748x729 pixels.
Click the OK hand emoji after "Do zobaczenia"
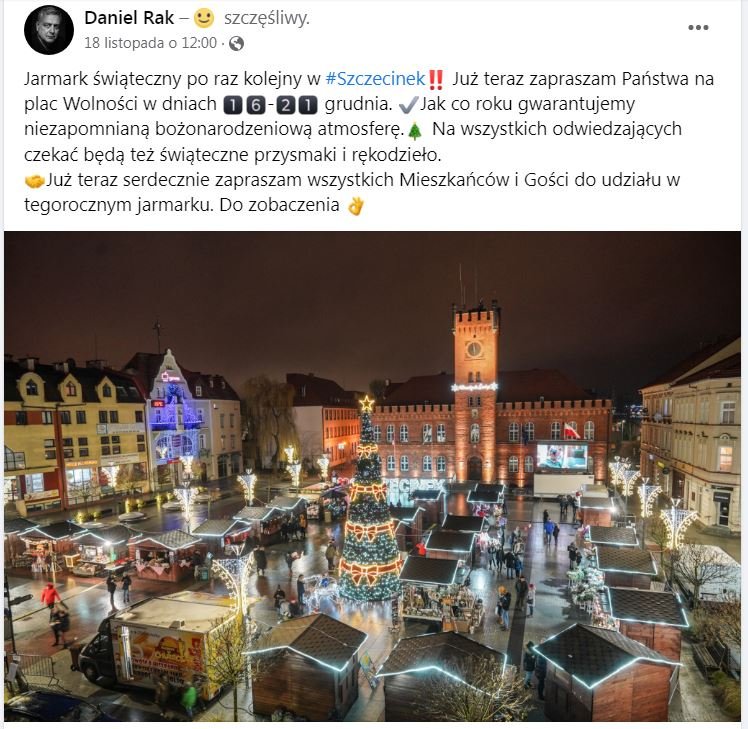click(355, 206)
